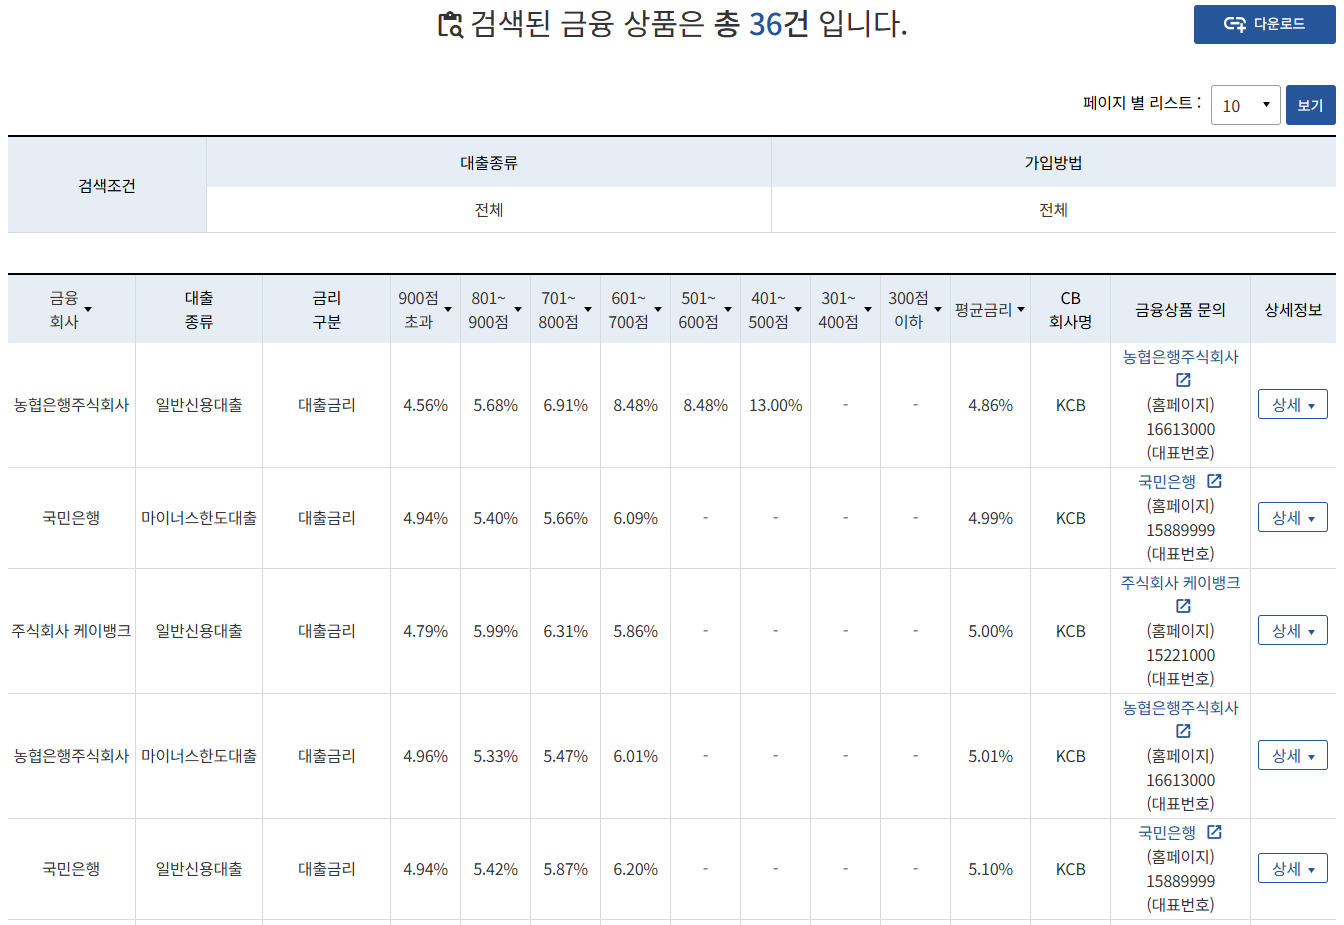
Task: Sort by 701~800점 column
Action: pyautogui.click(x=588, y=310)
